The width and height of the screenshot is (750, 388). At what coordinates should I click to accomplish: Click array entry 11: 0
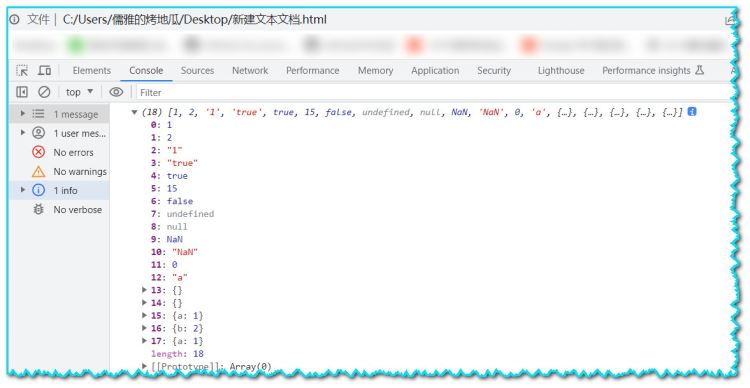coord(164,264)
